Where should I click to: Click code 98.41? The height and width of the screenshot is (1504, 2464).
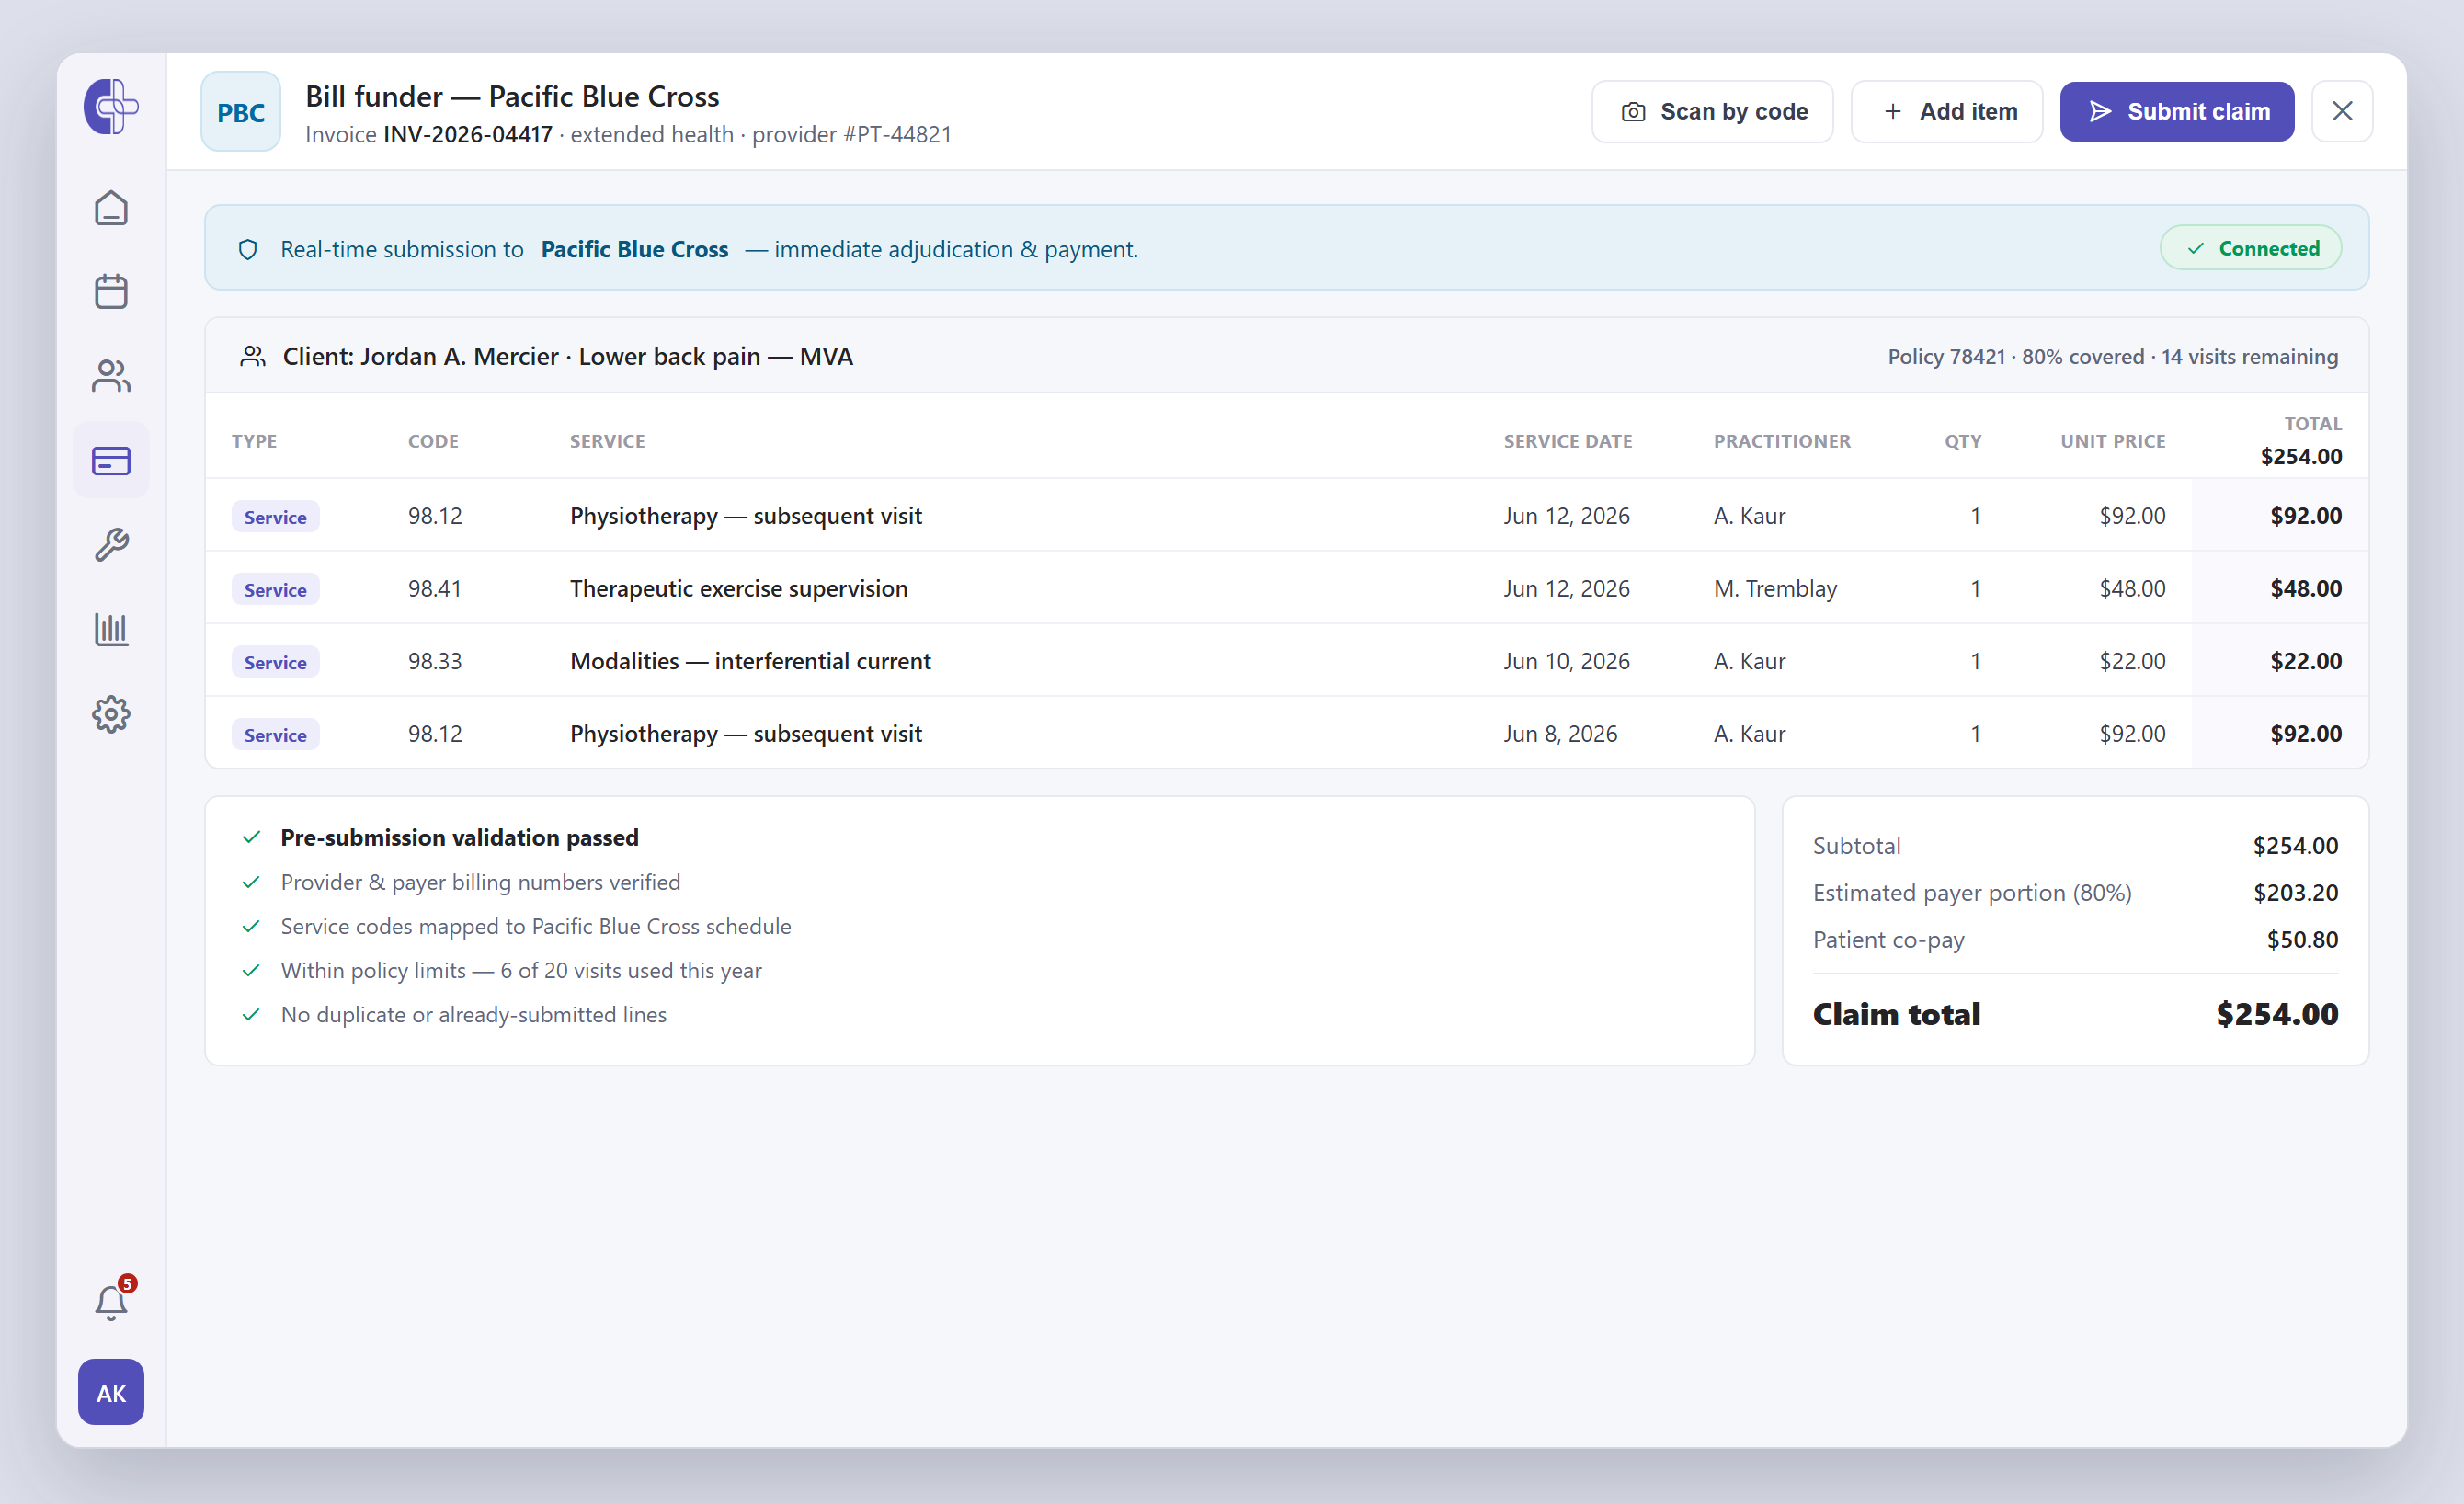435,588
